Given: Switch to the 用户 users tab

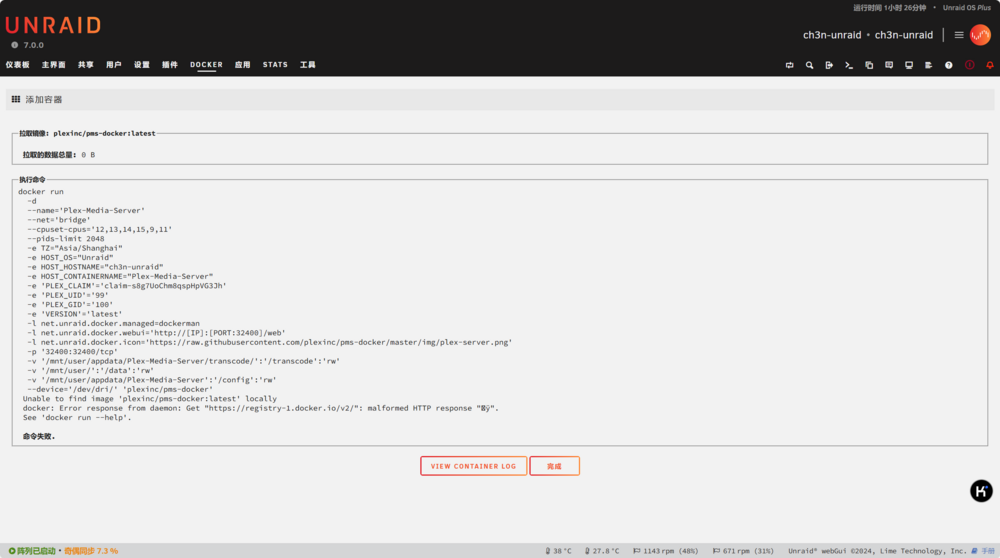Looking at the screenshot, I should pos(114,65).
